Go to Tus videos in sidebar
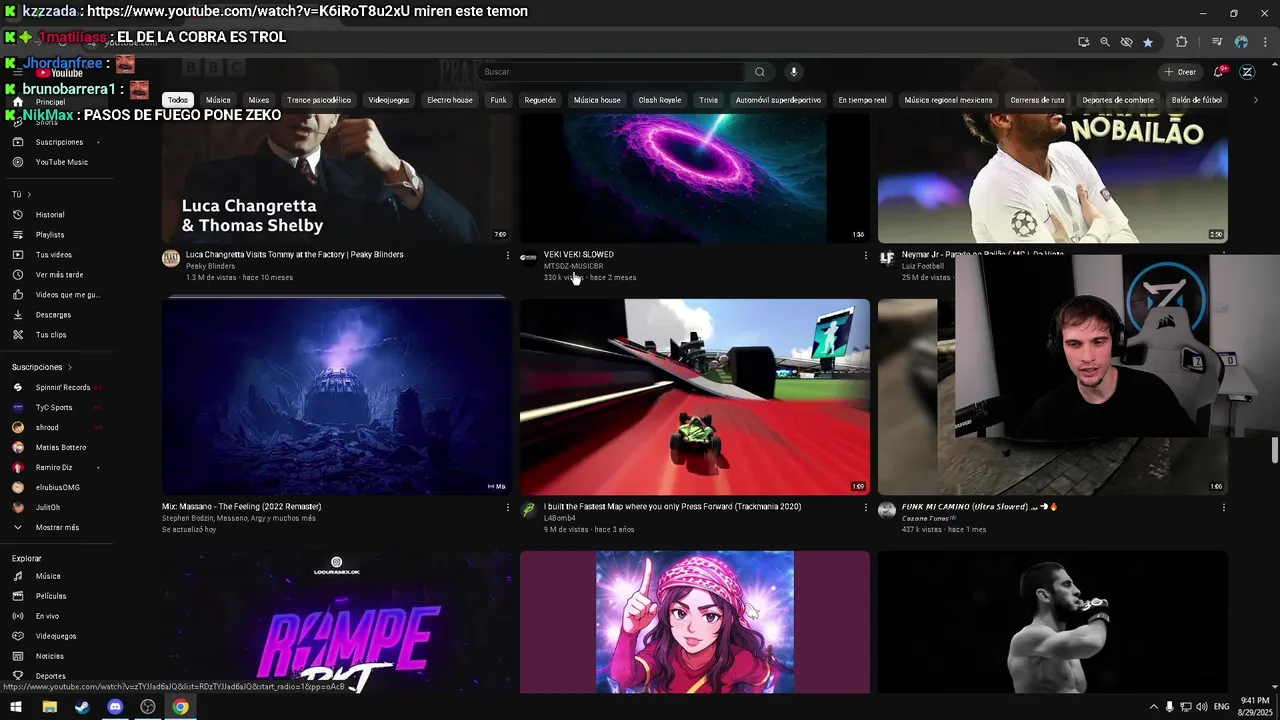 53,255
